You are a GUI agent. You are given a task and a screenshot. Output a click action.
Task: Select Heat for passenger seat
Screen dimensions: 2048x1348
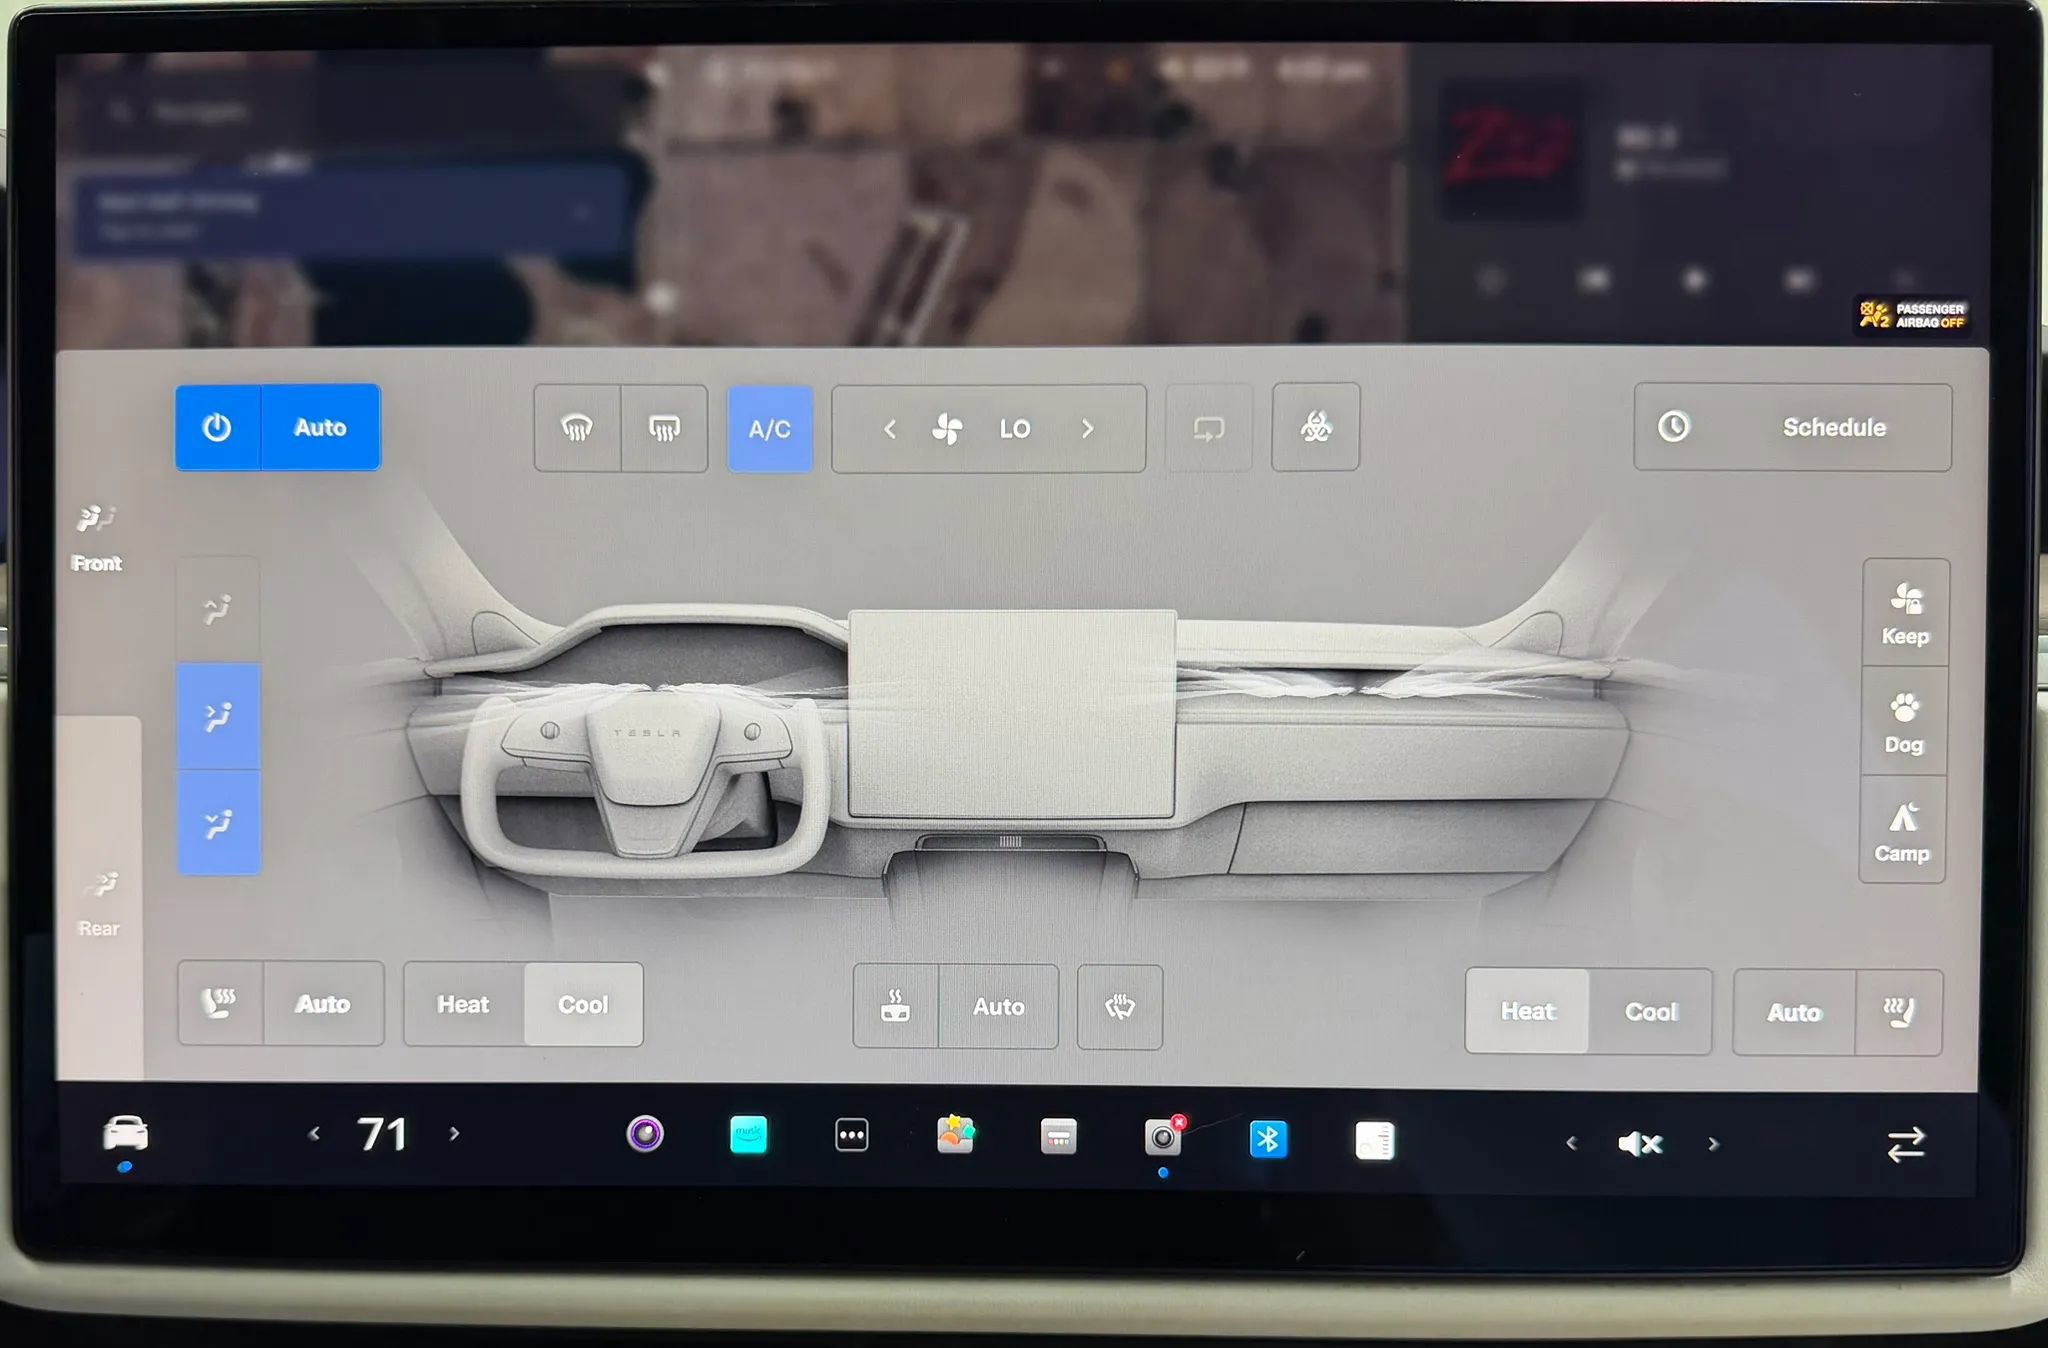tap(1528, 1011)
